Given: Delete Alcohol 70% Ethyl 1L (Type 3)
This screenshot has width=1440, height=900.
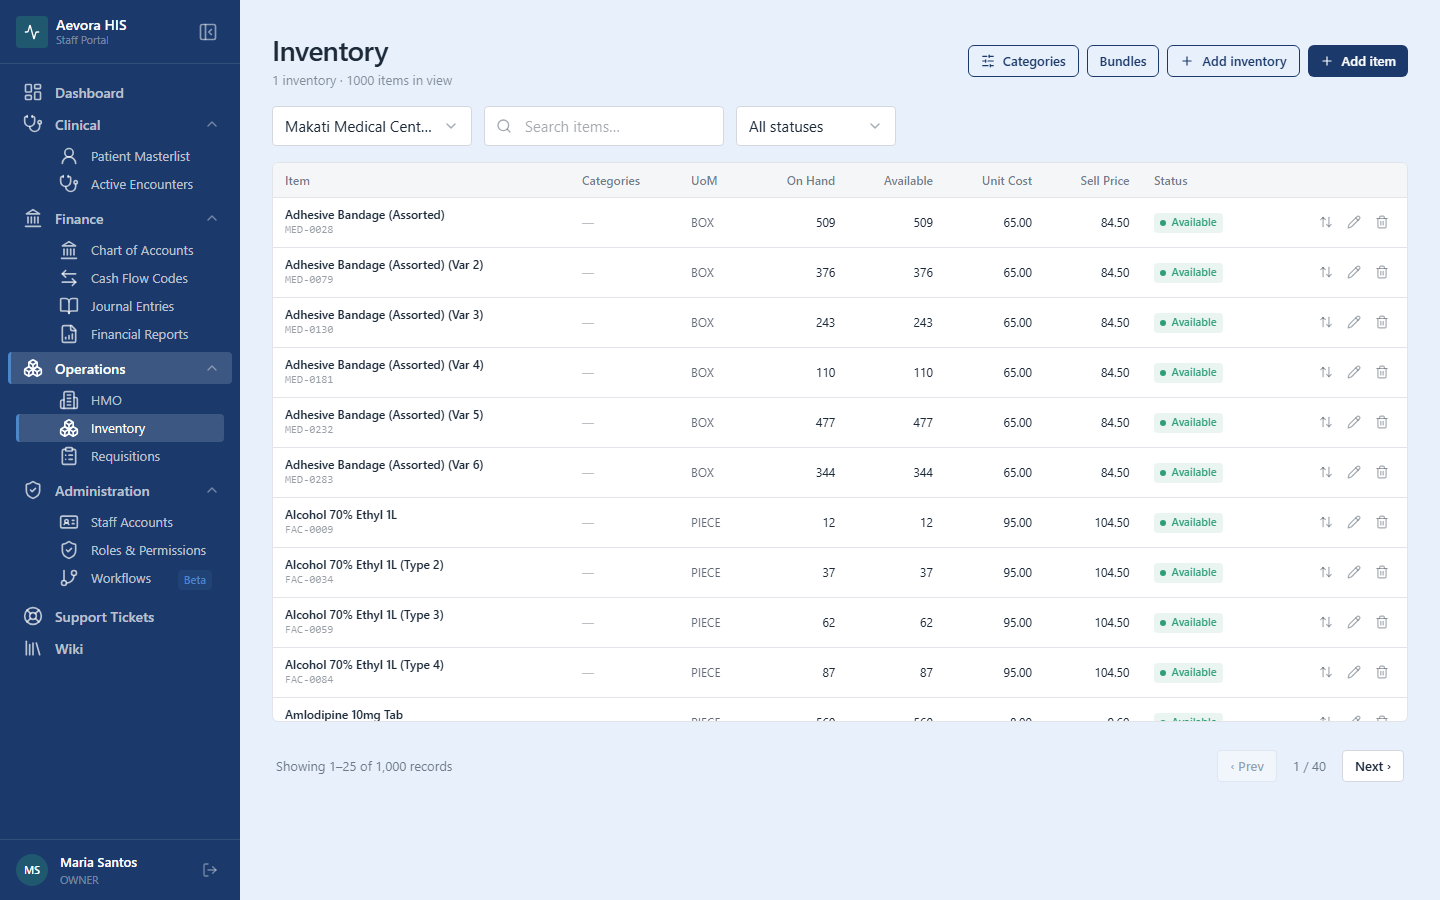Looking at the screenshot, I should click(1382, 622).
